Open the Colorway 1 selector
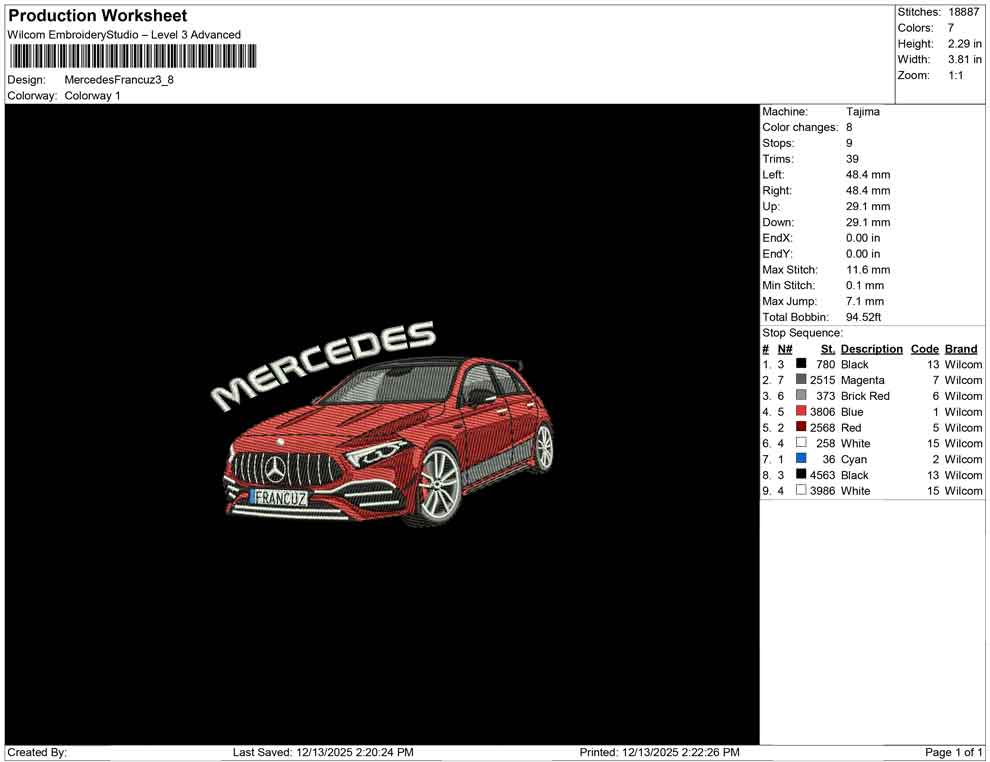Screen dimensions: 990x762 click(90, 95)
